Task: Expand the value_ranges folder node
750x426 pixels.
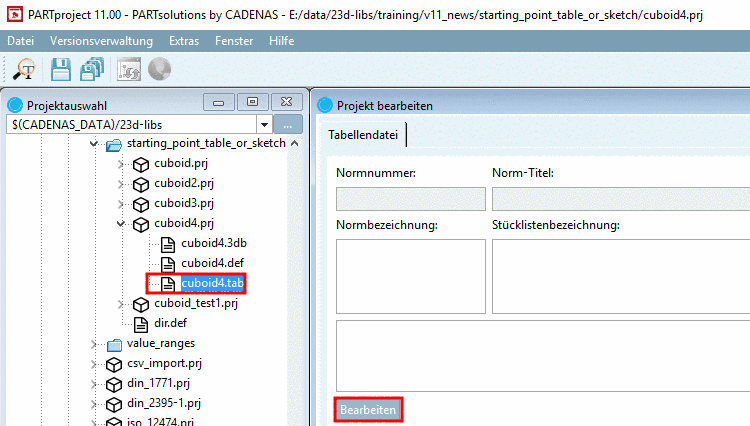Action: tap(94, 344)
